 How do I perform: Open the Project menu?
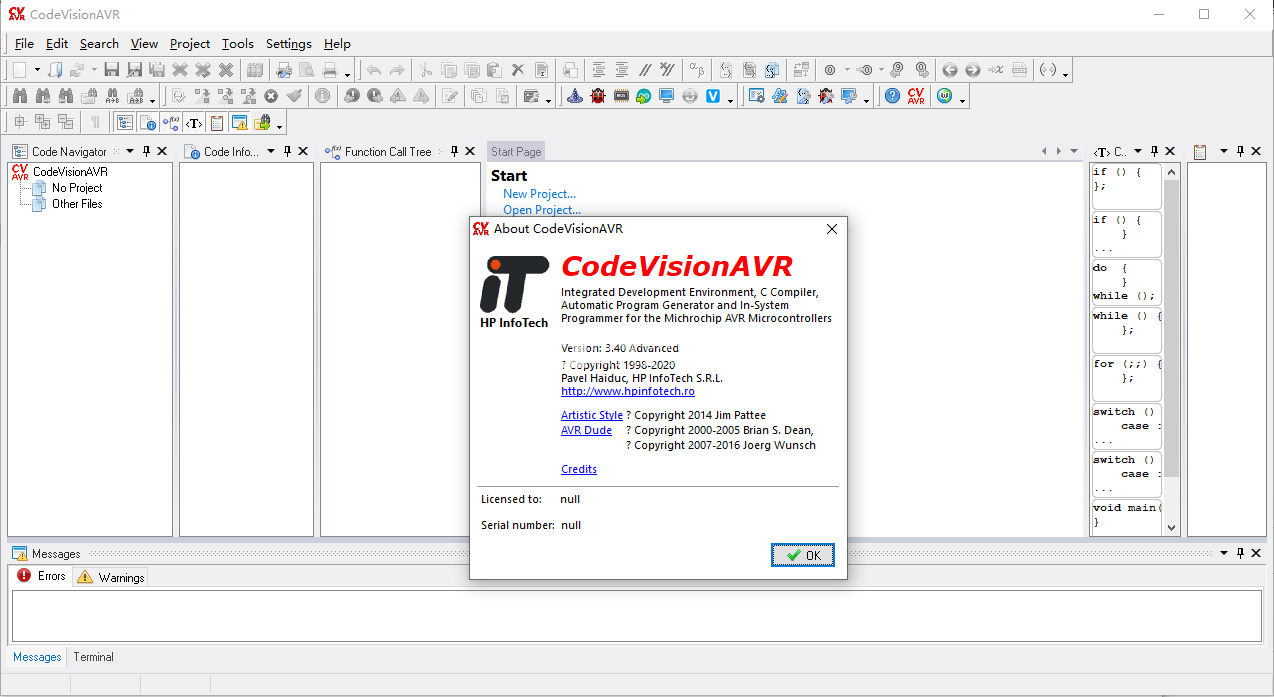[190, 44]
